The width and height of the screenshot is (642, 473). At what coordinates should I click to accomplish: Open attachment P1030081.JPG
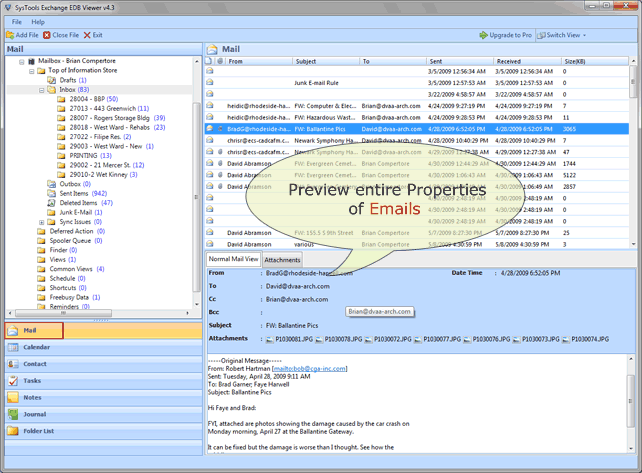coord(290,339)
